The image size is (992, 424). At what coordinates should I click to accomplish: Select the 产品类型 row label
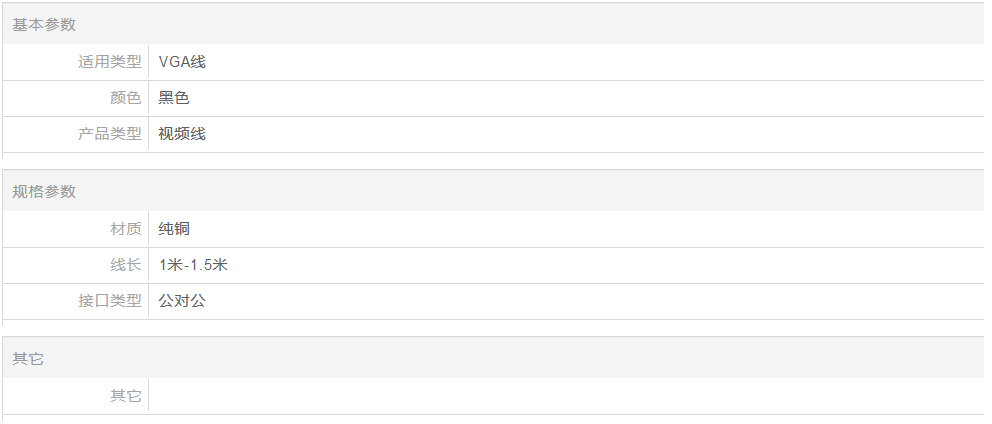click(x=110, y=134)
